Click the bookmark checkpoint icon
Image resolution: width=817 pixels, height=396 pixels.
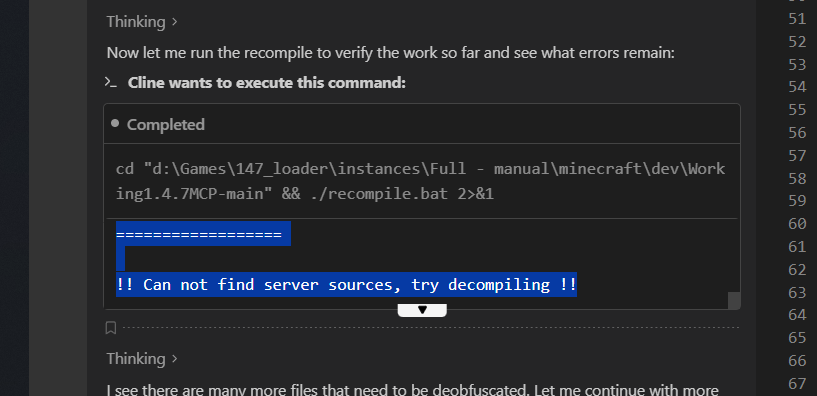pyautogui.click(x=110, y=328)
